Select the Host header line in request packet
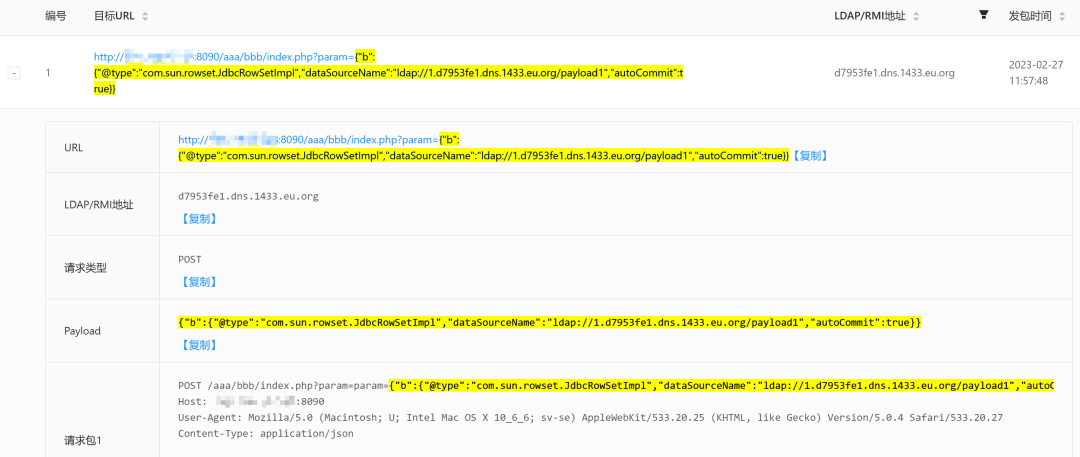Viewport: 1080px width, 457px height. tap(251, 401)
